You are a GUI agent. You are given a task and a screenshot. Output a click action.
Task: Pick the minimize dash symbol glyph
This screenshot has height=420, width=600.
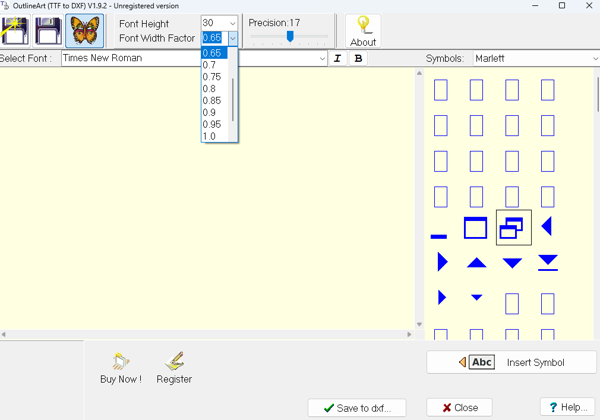click(439, 236)
